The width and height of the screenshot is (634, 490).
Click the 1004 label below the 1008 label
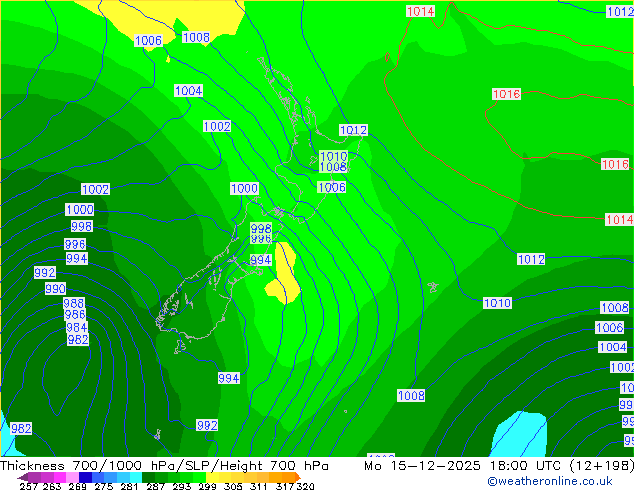pos(188,91)
